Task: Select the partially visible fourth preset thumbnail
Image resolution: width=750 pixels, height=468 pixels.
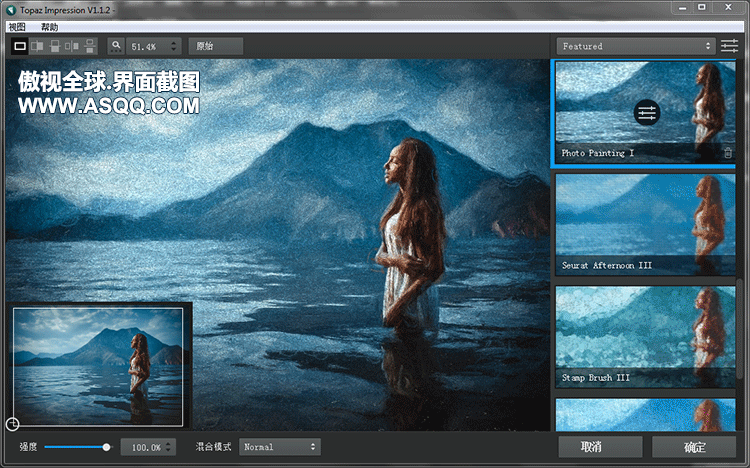Action: [645, 414]
